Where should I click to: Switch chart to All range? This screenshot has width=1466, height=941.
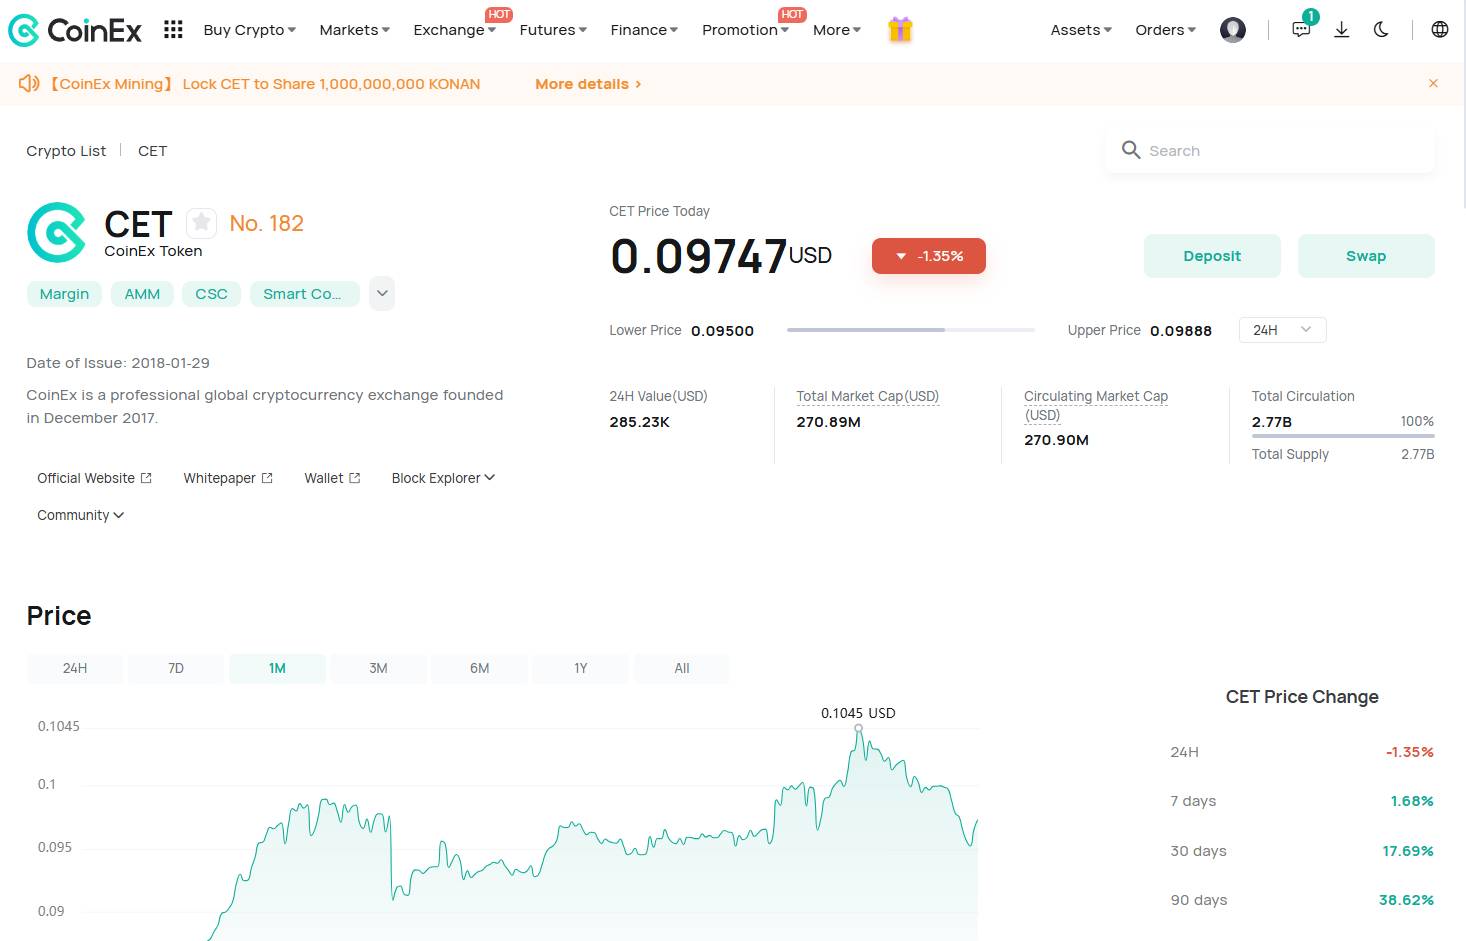pos(682,668)
